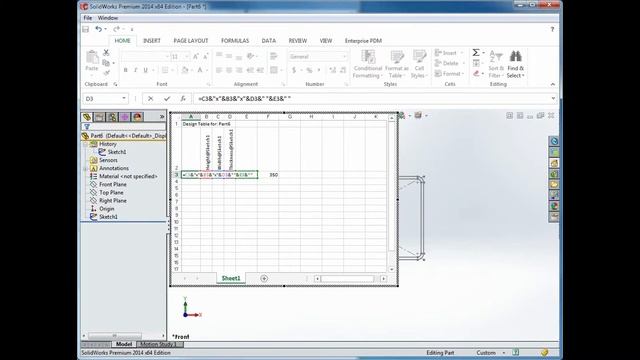Open the File menu
The height and width of the screenshot is (360, 640).
88,18
